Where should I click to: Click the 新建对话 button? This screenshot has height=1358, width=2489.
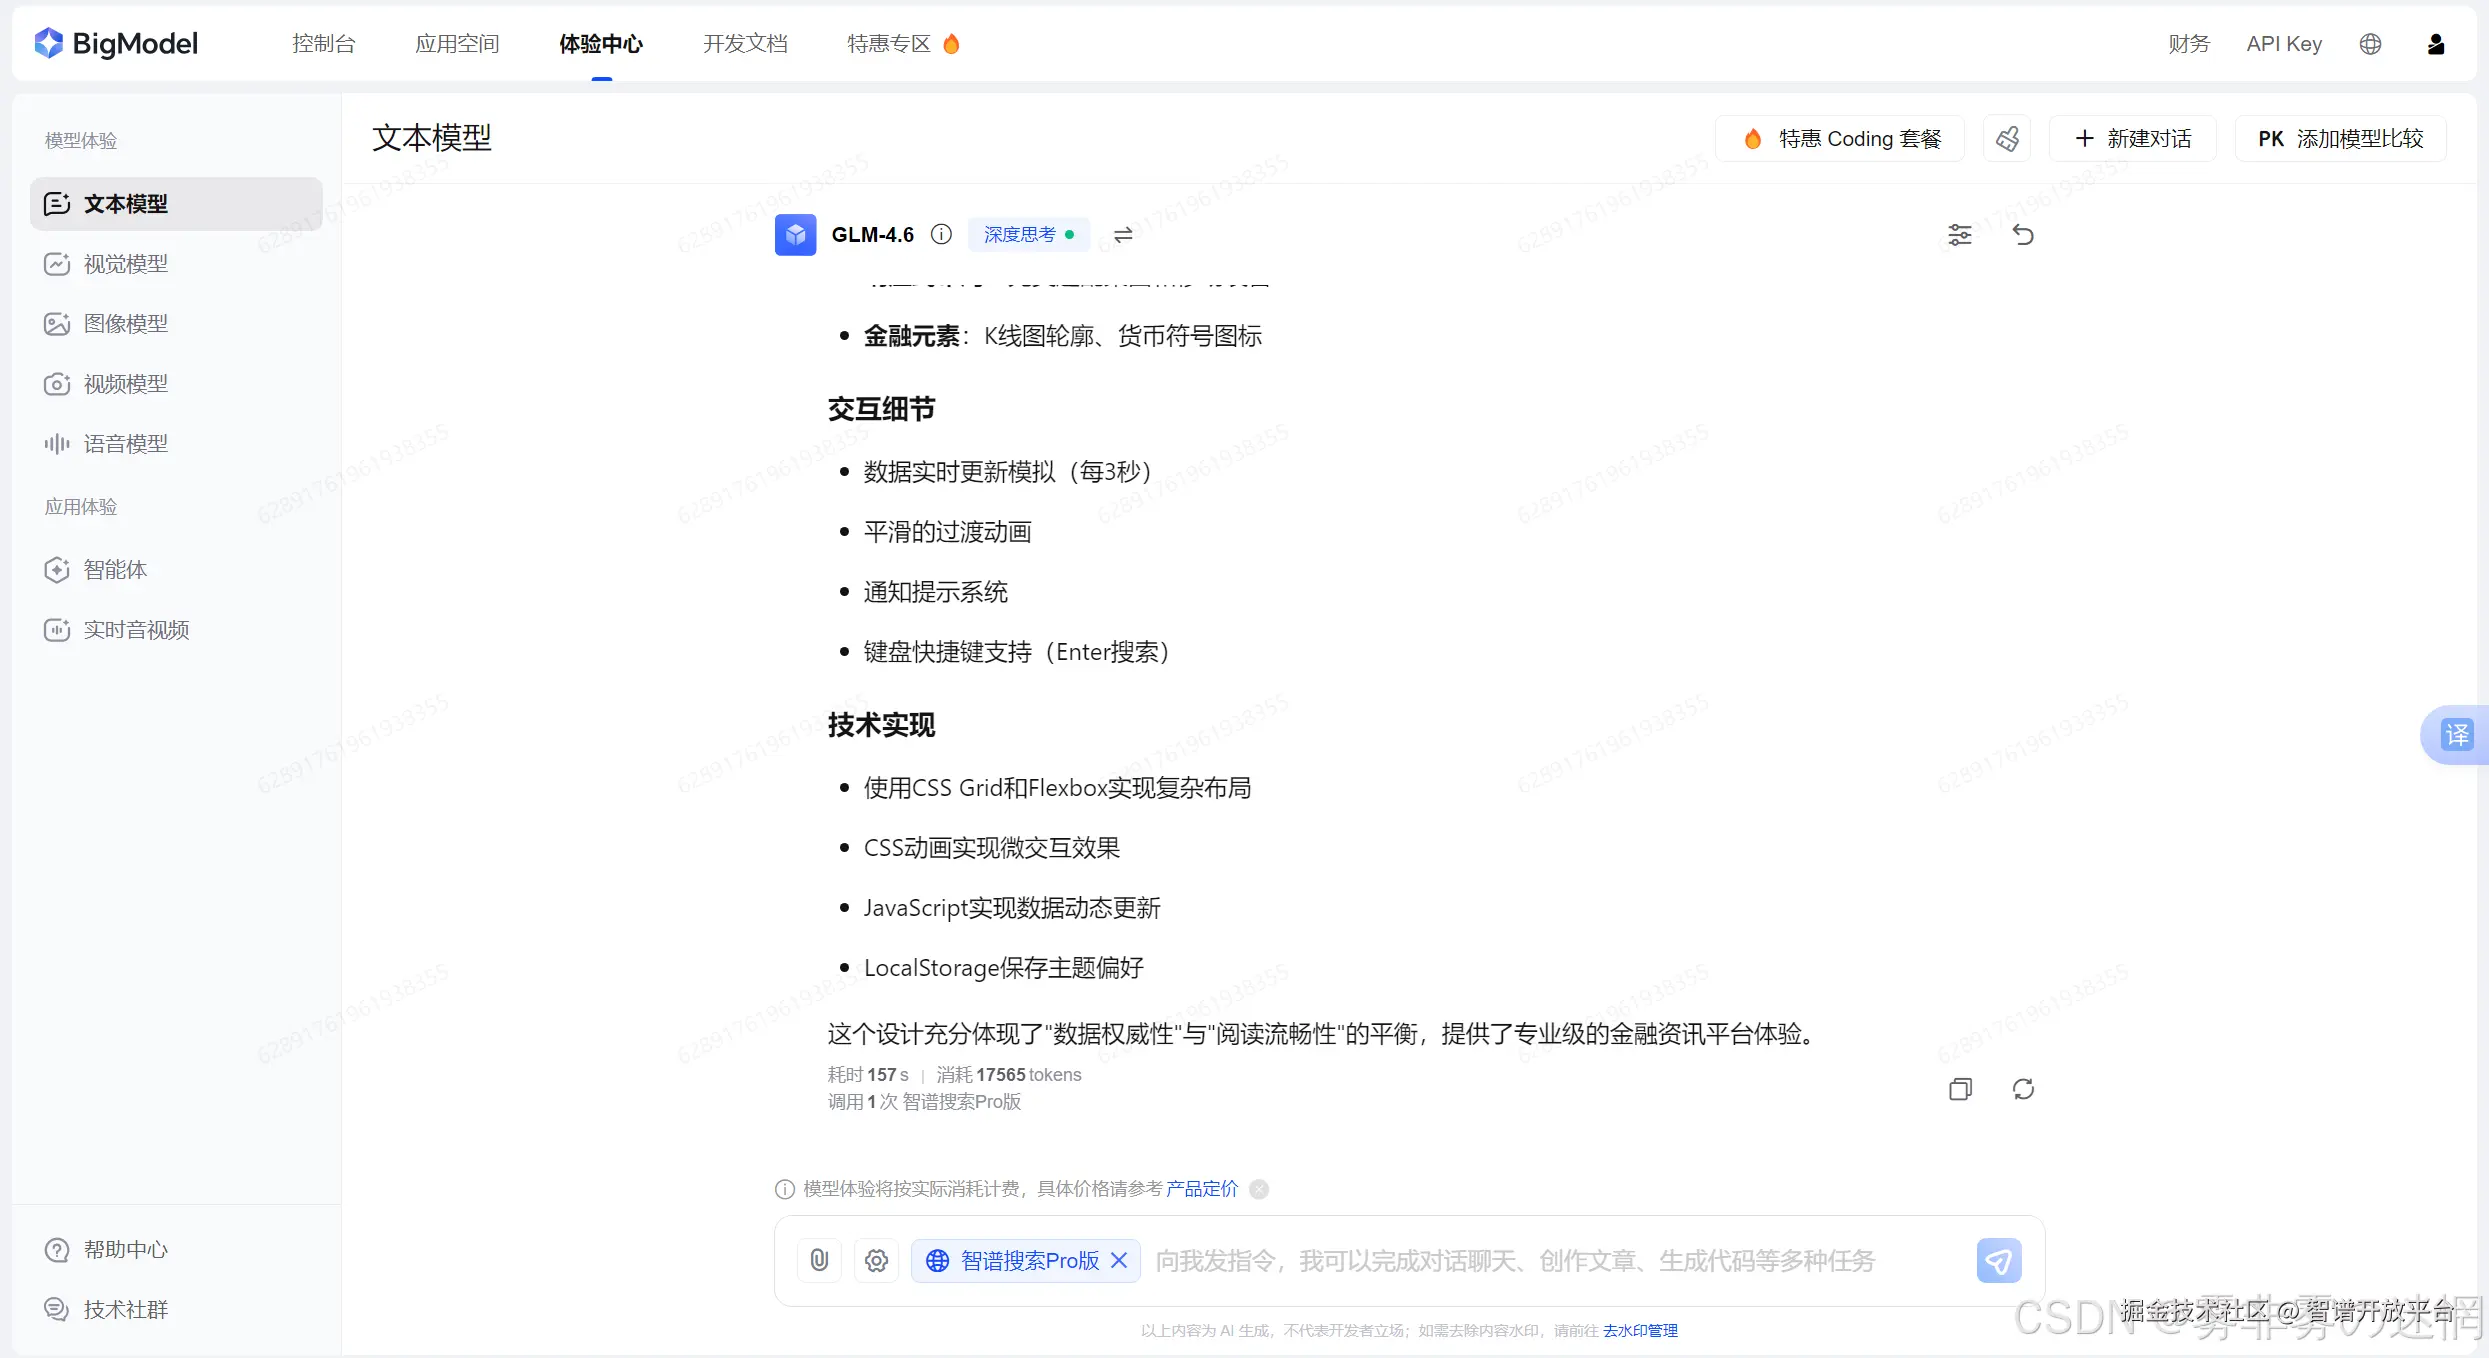[x=2133, y=139]
